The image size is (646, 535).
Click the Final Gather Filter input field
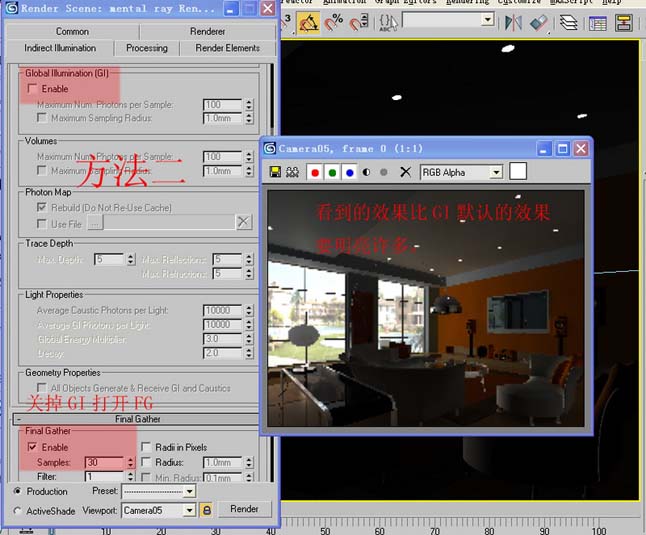(105, 477)
